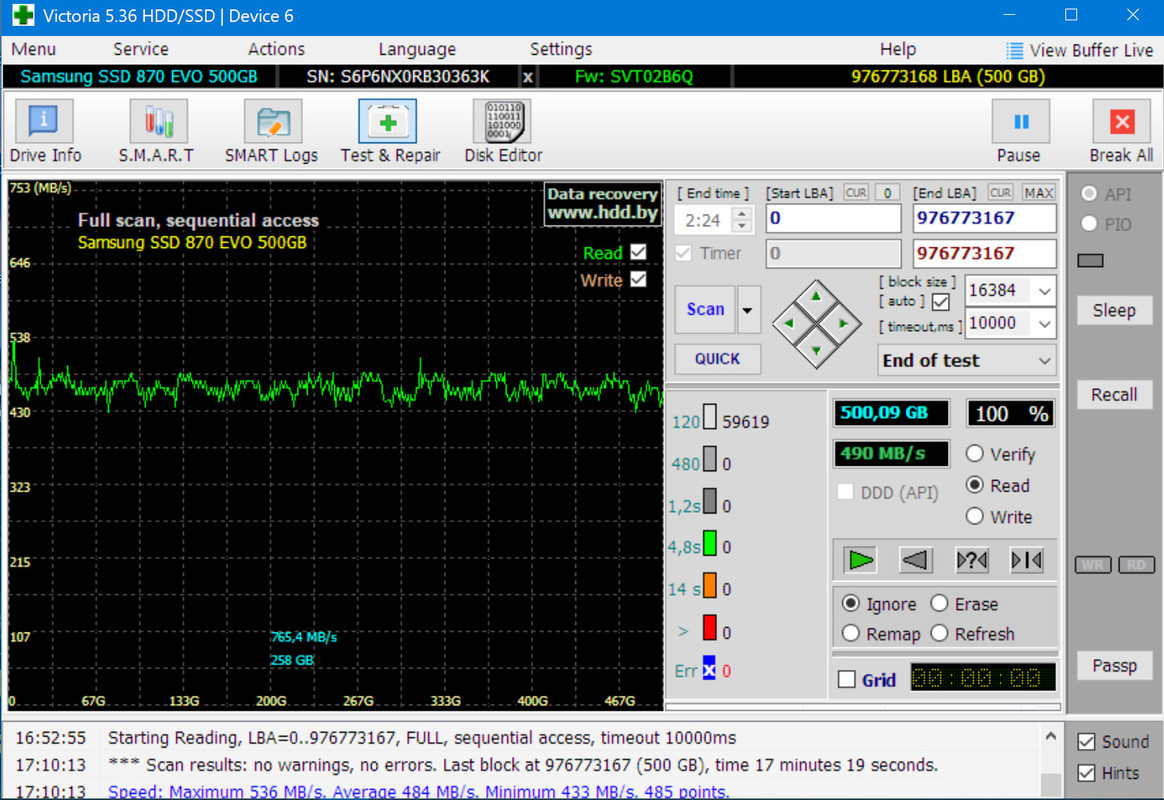1164x800 pixels.
Task: Click the RD indicator button
Action: click(1136, 565)
